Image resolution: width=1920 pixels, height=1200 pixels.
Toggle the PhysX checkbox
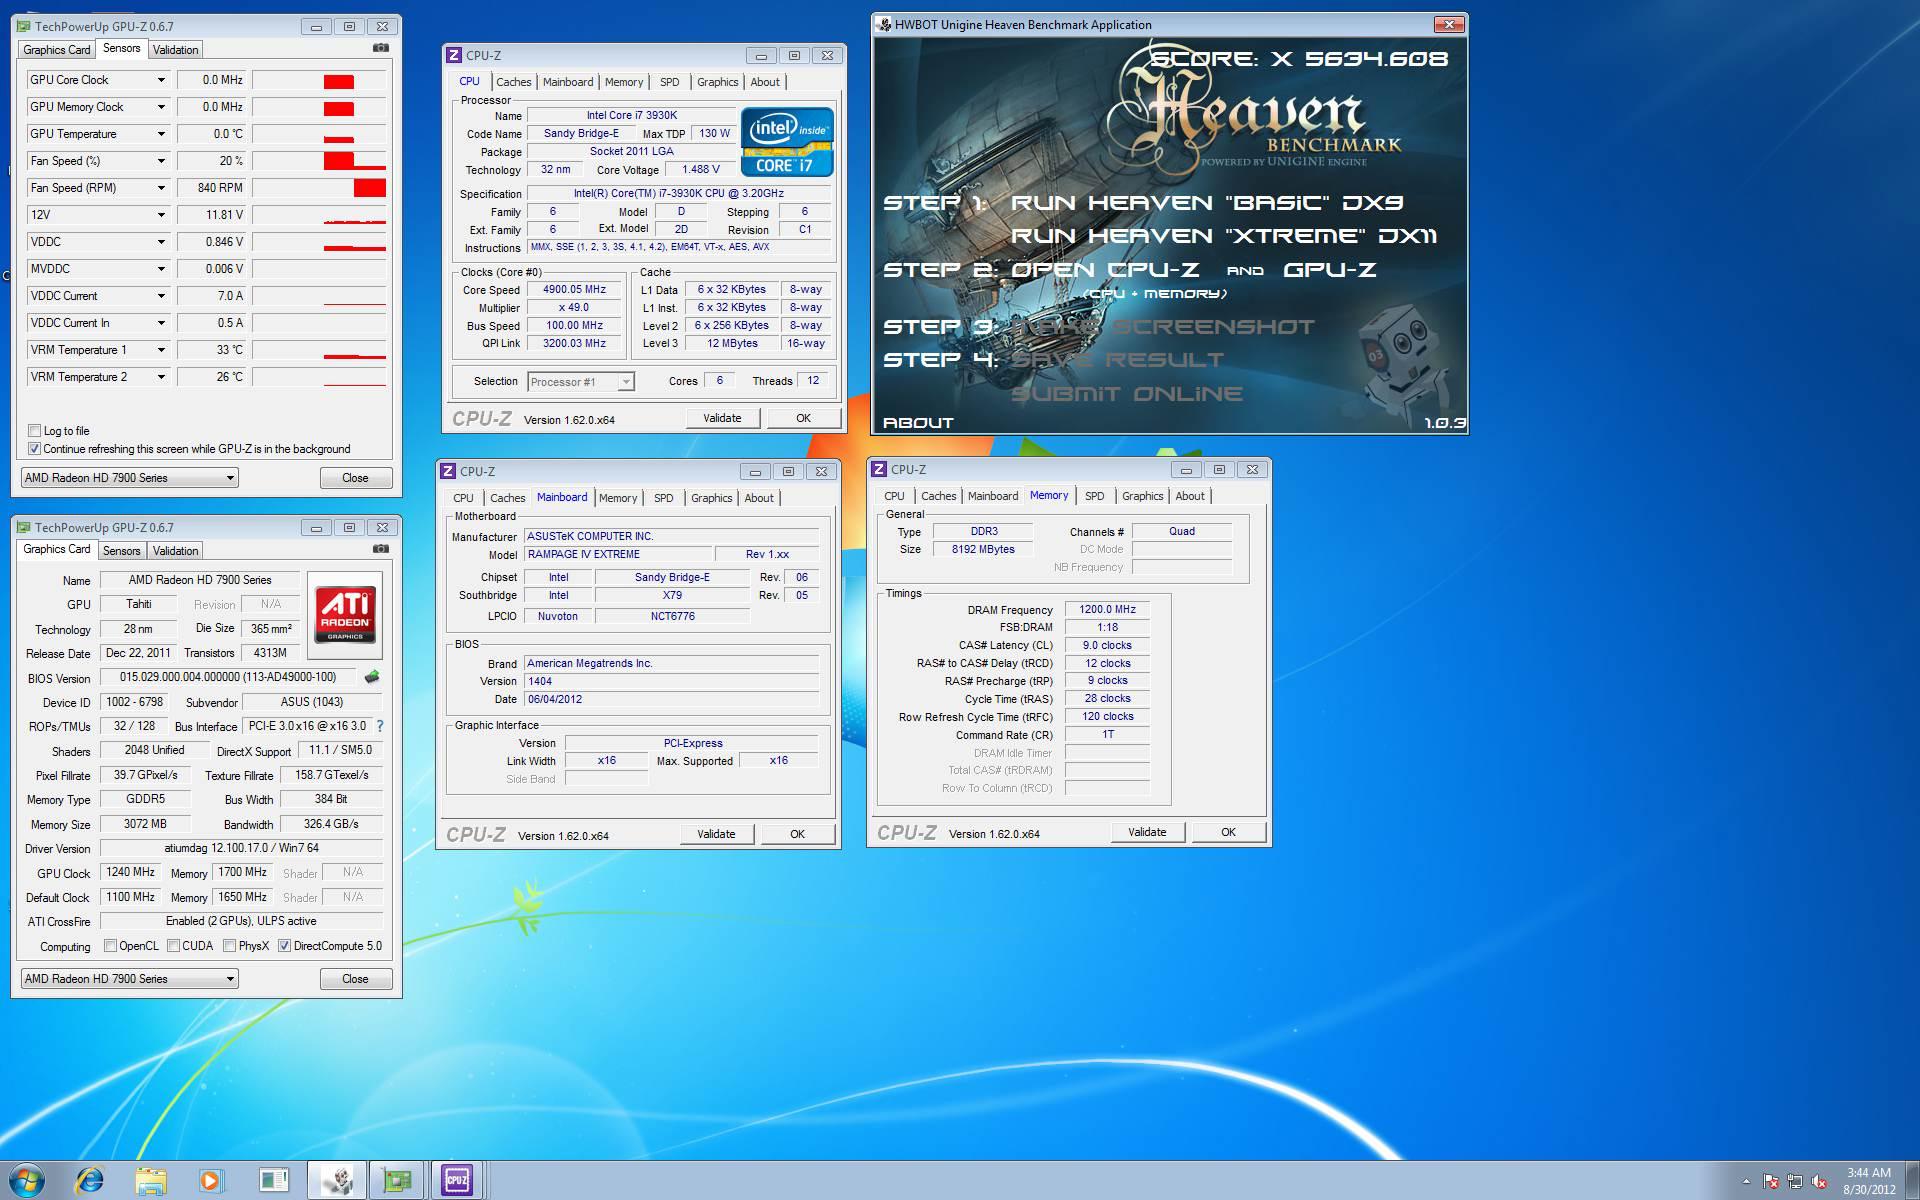230,945
